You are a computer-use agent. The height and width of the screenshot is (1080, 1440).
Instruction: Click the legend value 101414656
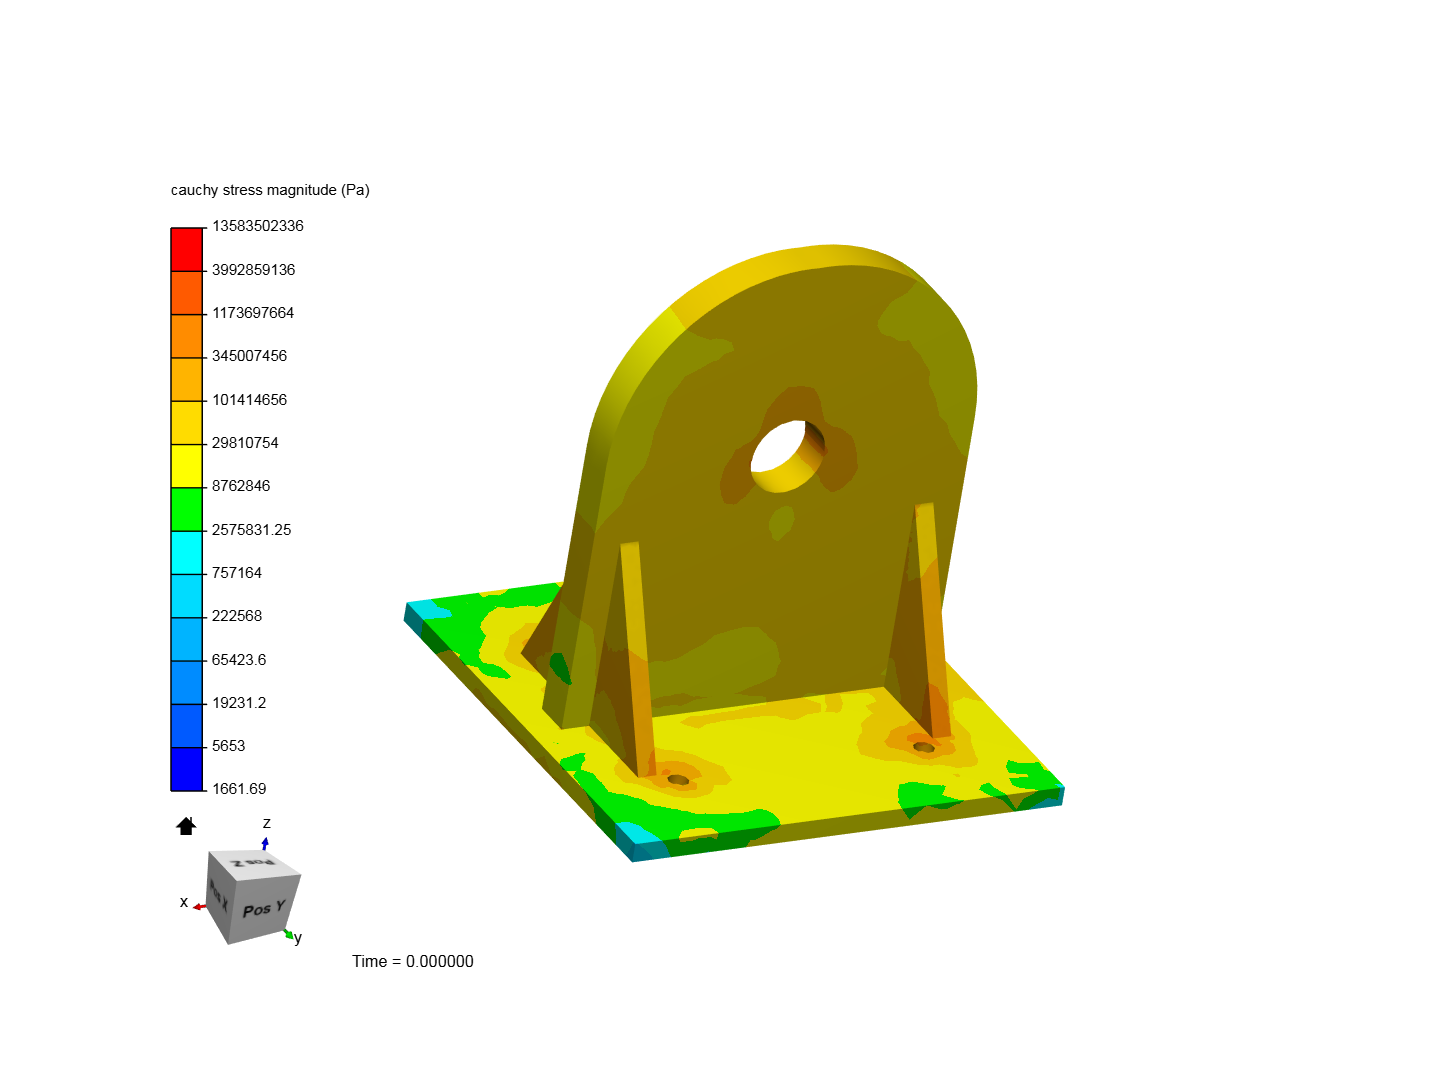pyautogui.click(x=249, y=400)
